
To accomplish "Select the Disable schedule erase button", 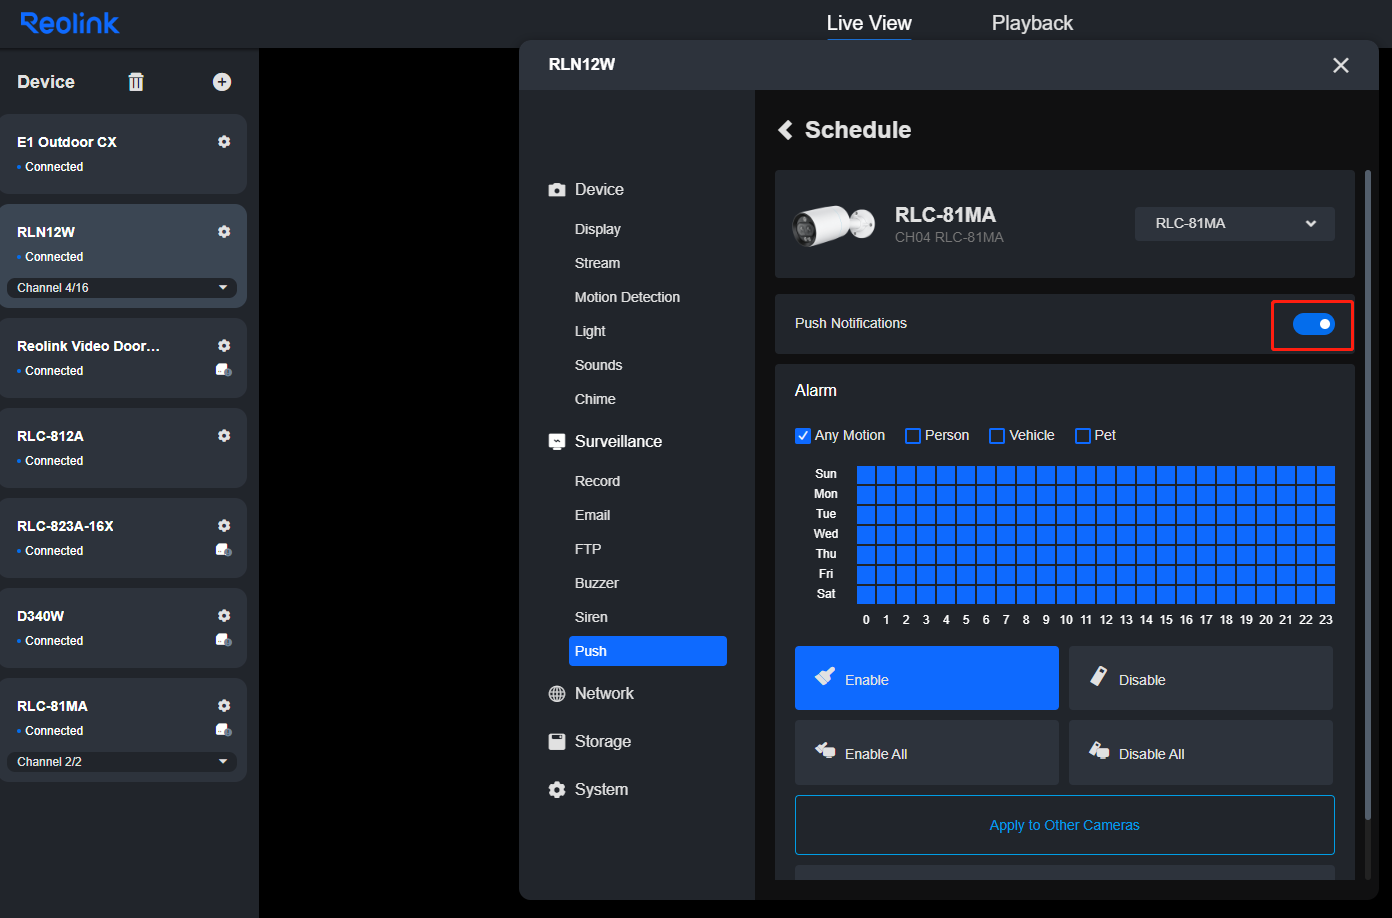I will click(x=1201, y=678).
